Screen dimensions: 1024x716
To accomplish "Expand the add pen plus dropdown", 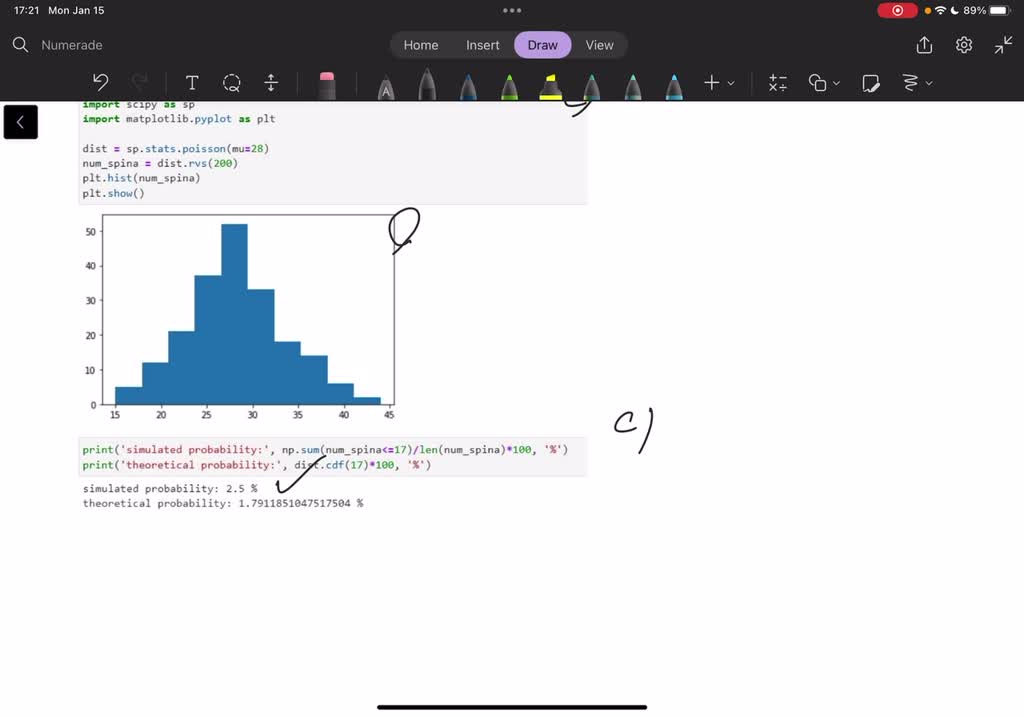I will coord(718,83).
